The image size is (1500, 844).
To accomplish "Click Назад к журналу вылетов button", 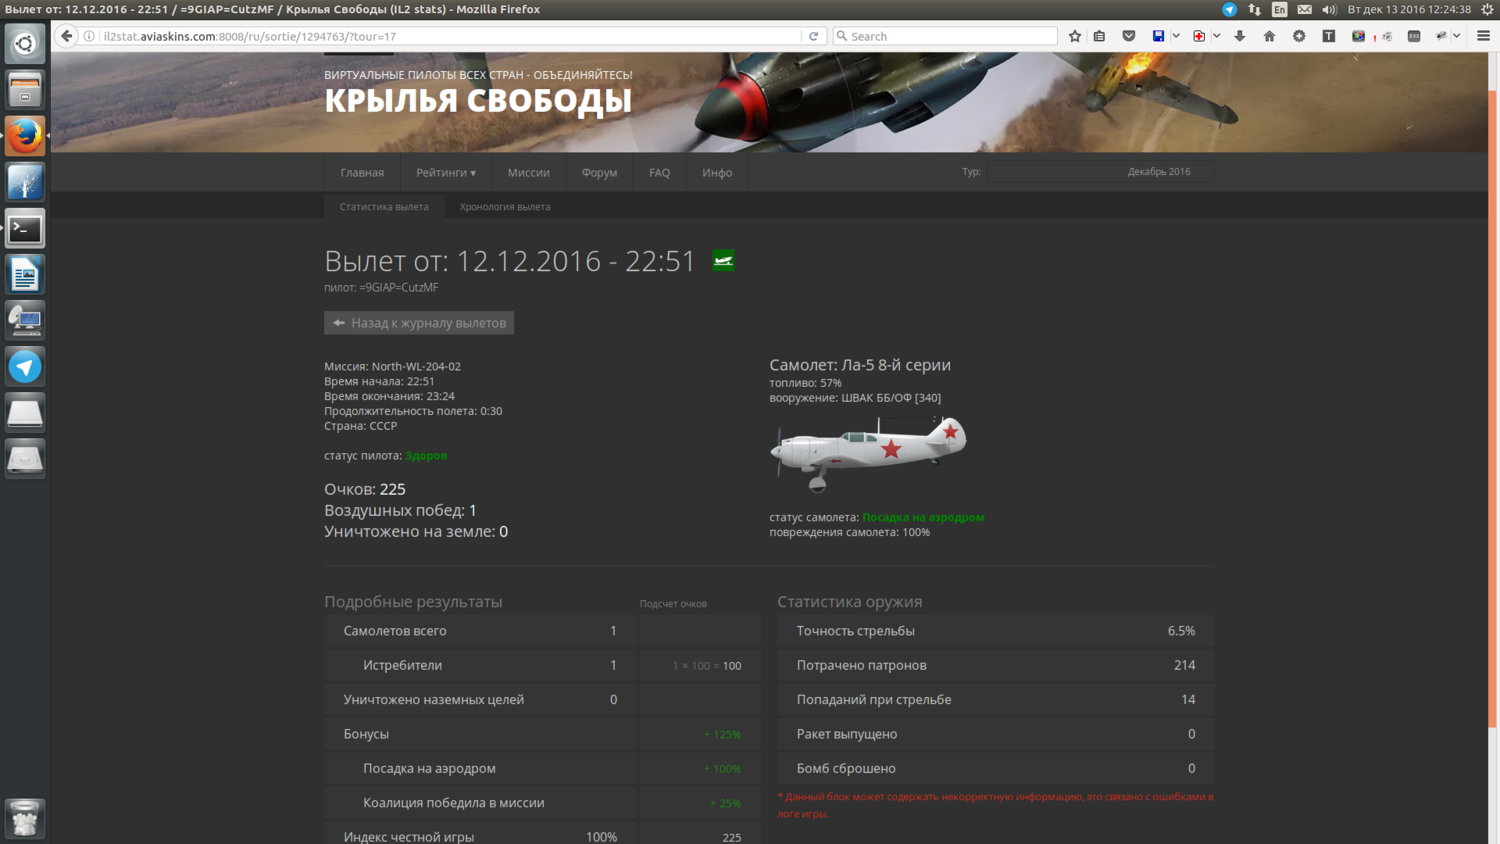I will pos(419,323).
